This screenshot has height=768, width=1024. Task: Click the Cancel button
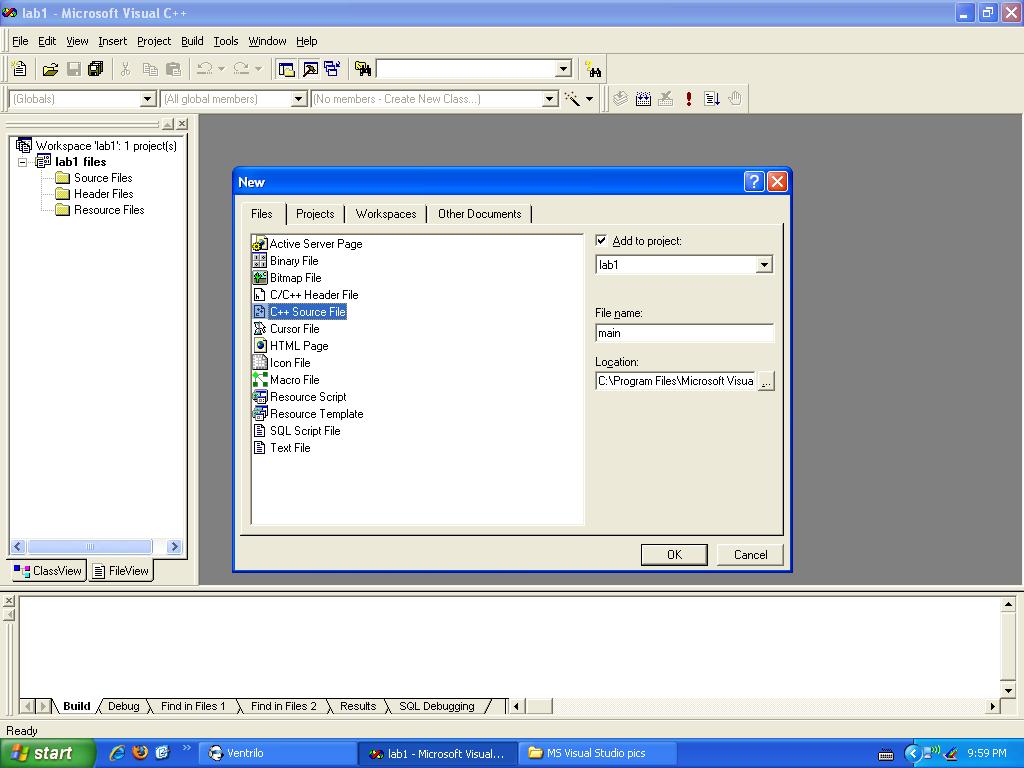[750, 555]
